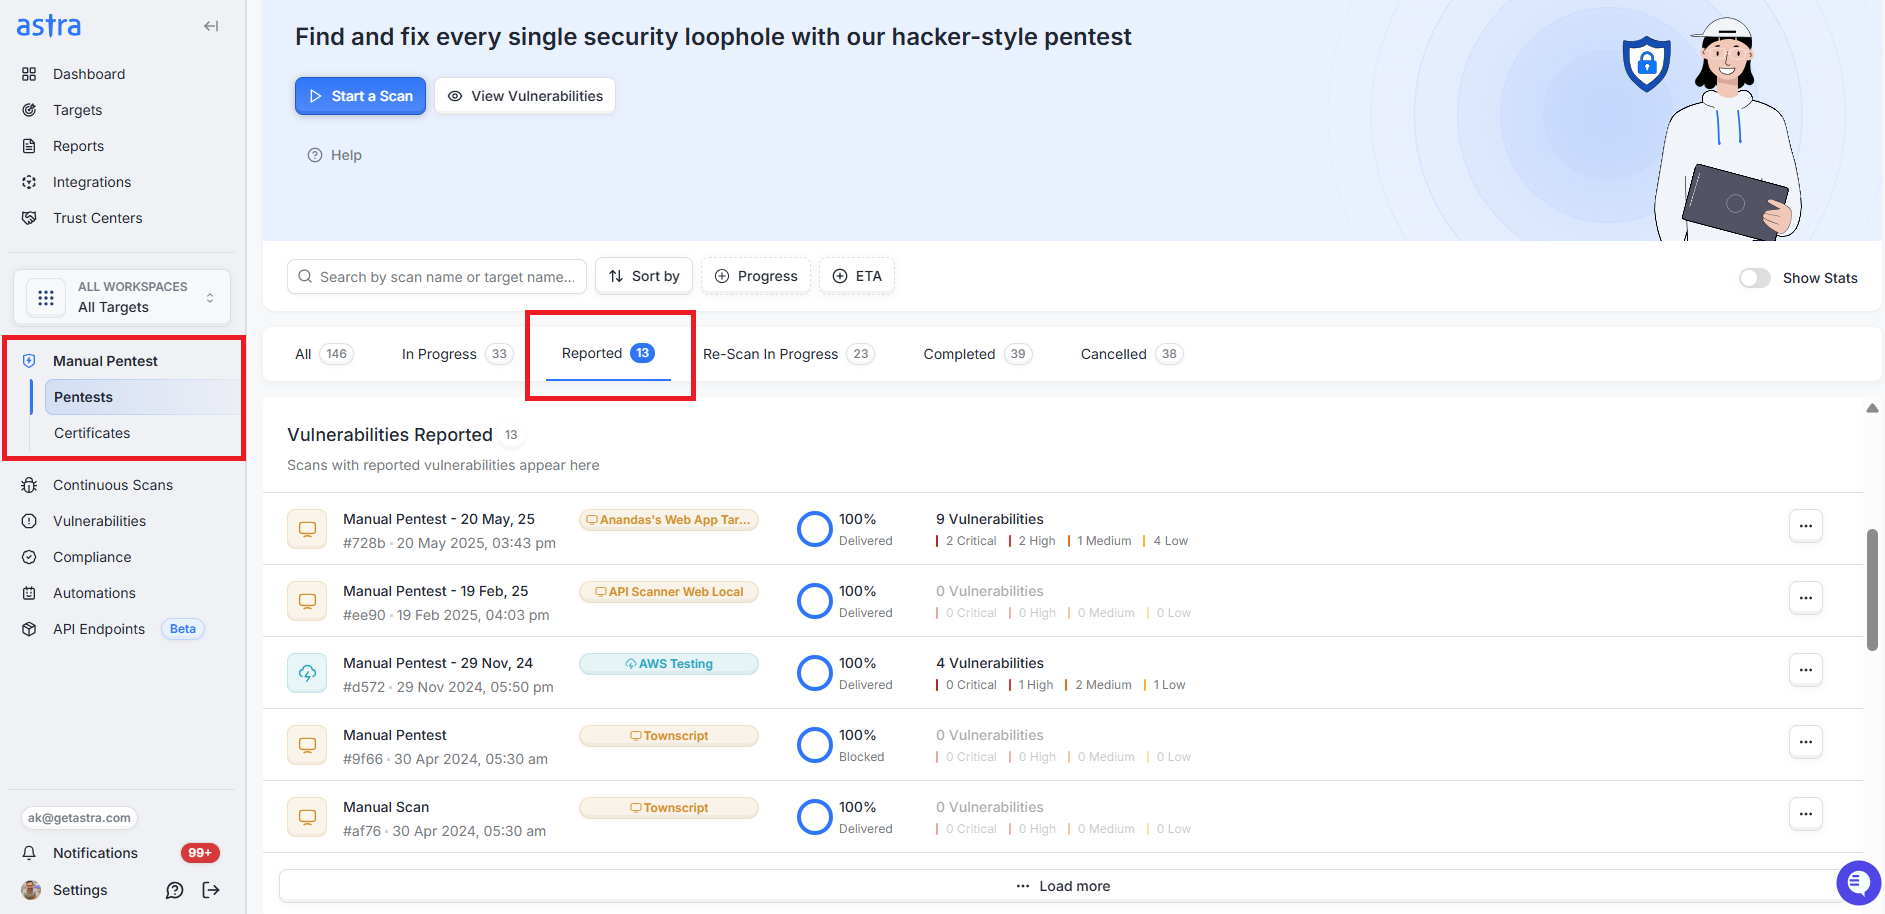Switch to the In Progress tab
The height and width of the screenshot is (914, 1885).
[457, 354]
